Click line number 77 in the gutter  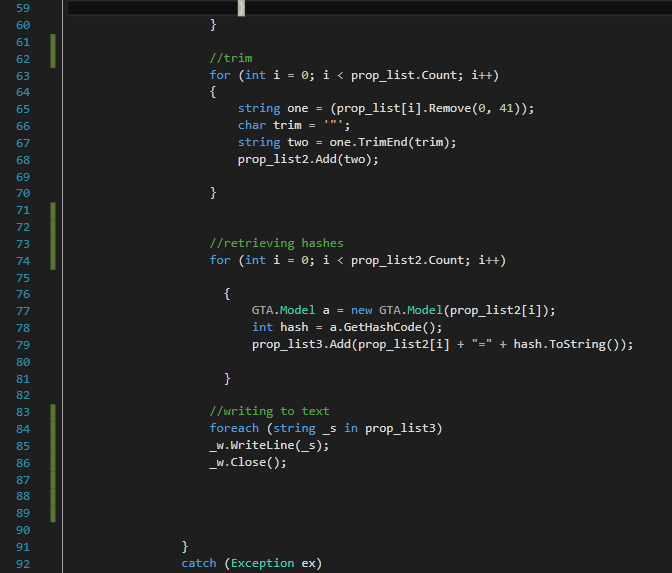[22, 310]
